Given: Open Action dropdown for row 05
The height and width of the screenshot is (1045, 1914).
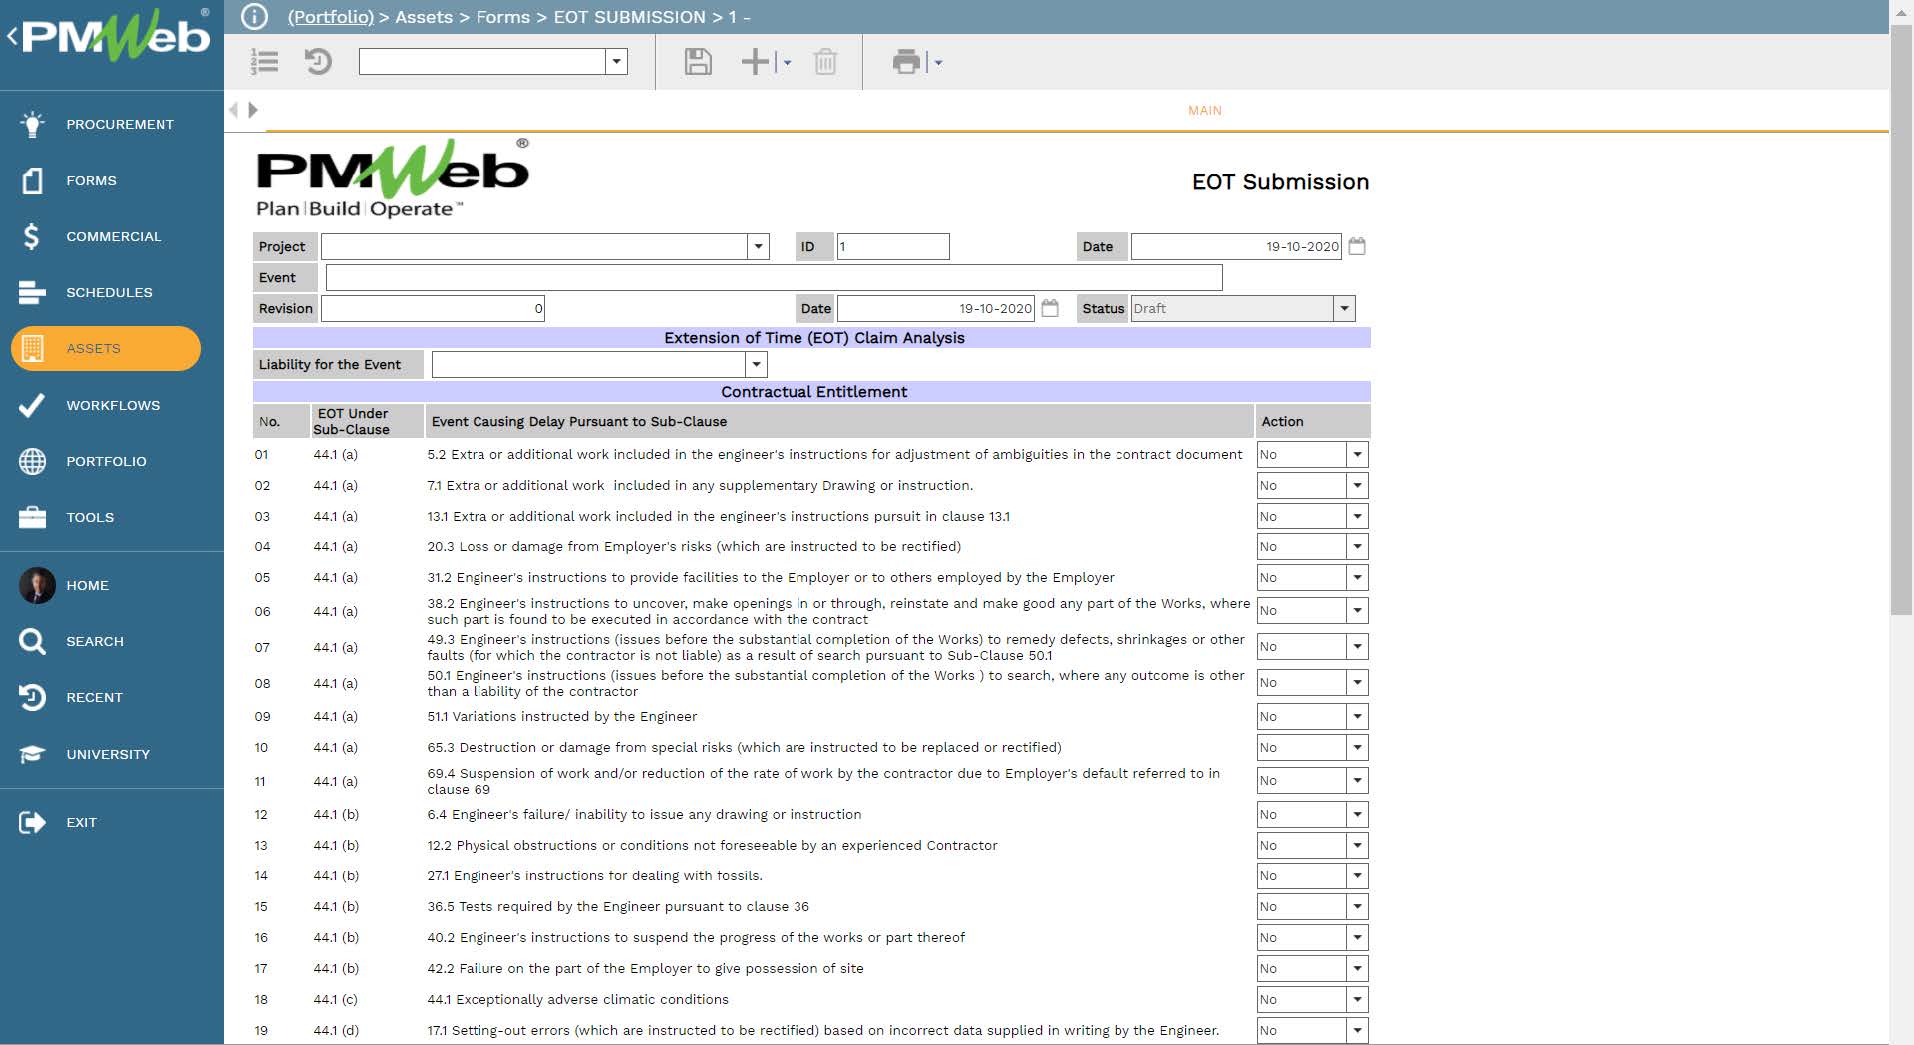Looking at the screenshot, I should point(1357,577).
